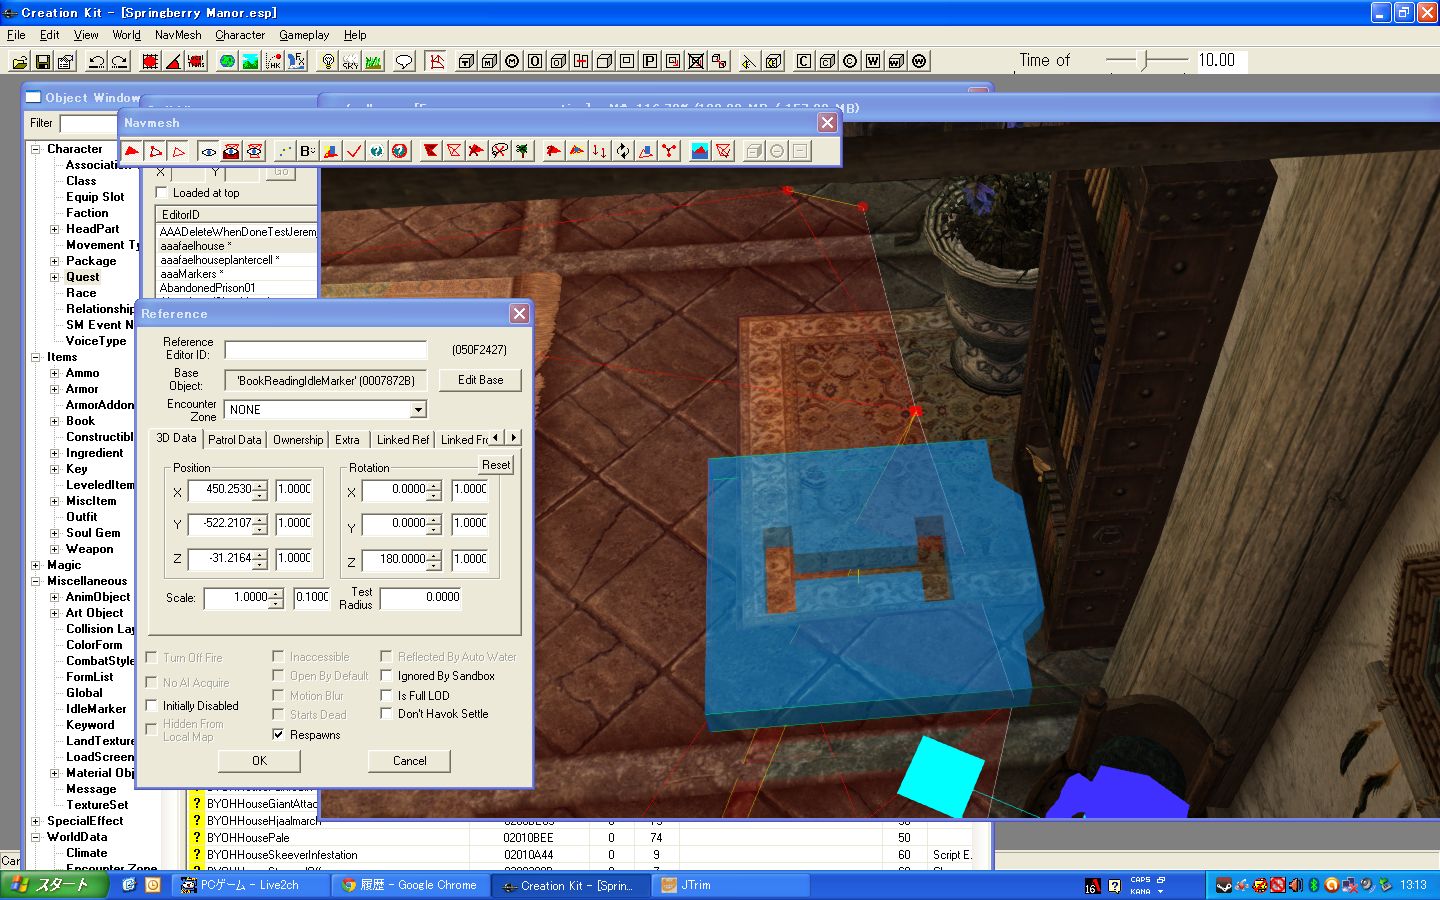1440x900 pixels.
Task: Switch to the Patrol Data tab
Action: (235, 439)
